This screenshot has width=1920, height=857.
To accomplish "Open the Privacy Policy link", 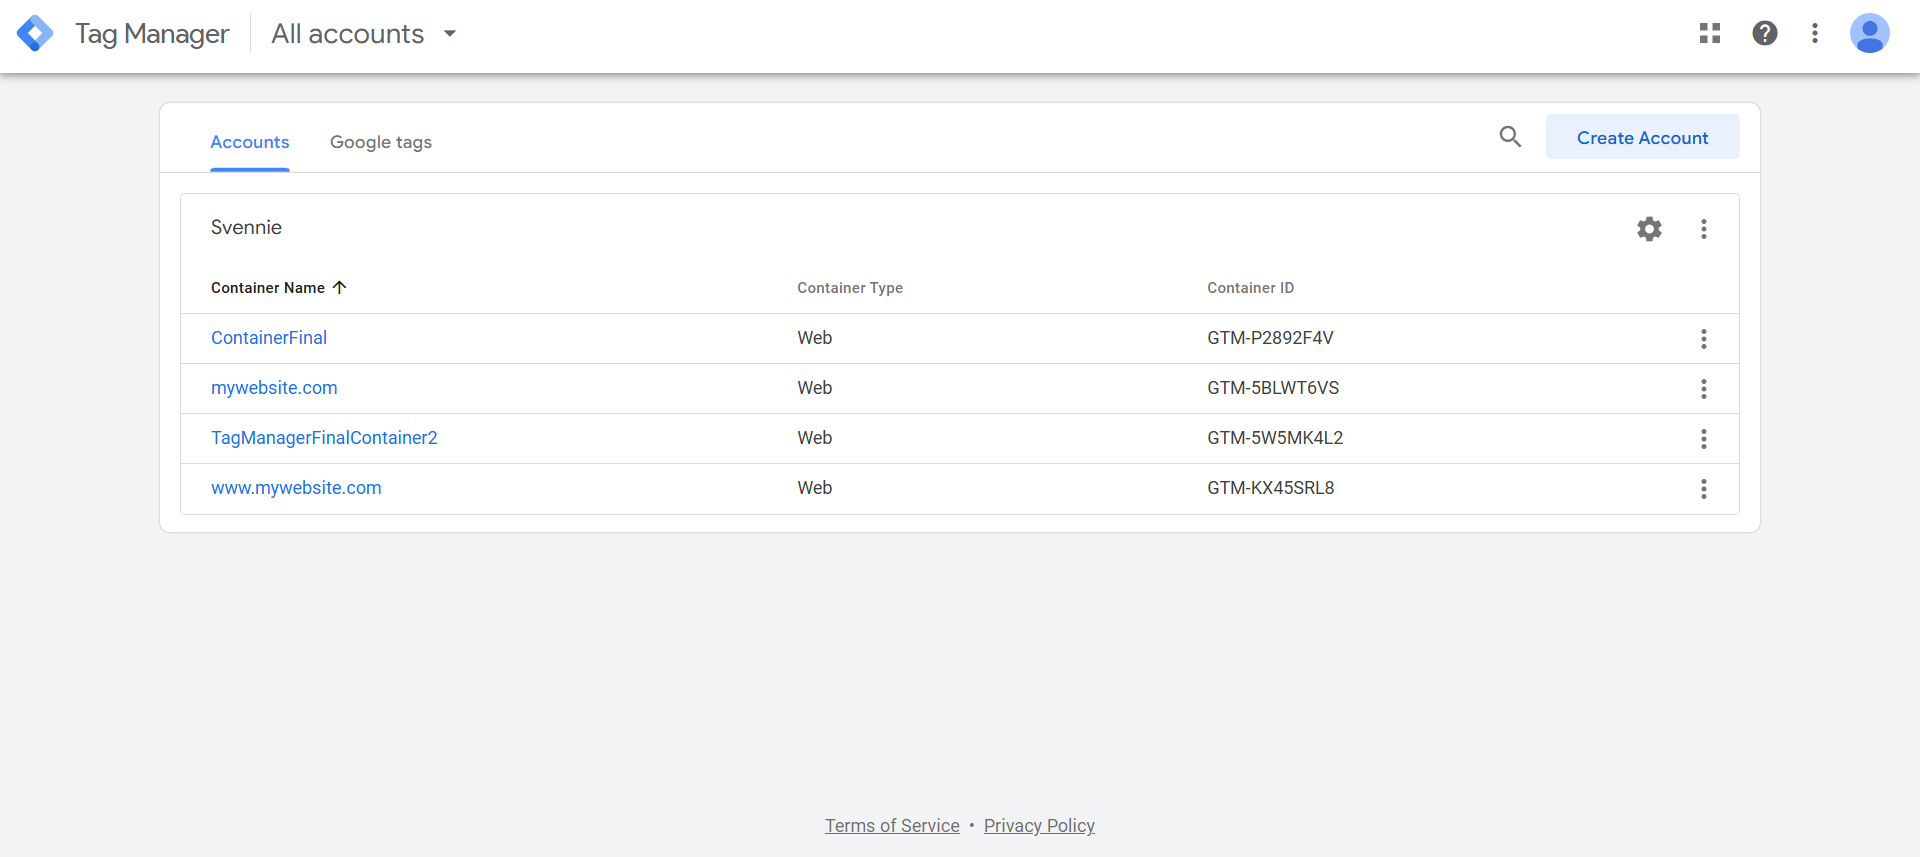I will click(x=1039, y=826).
